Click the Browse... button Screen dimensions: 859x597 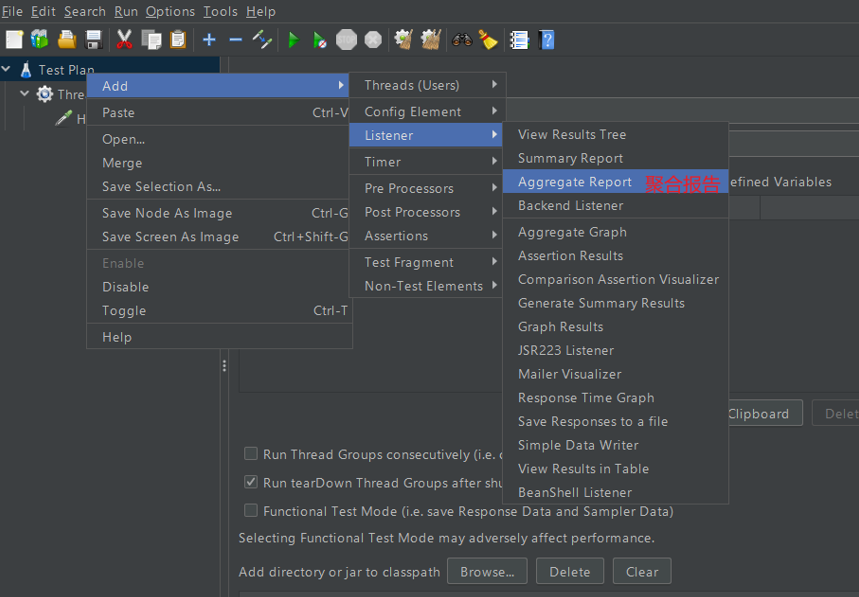[487, 571]
